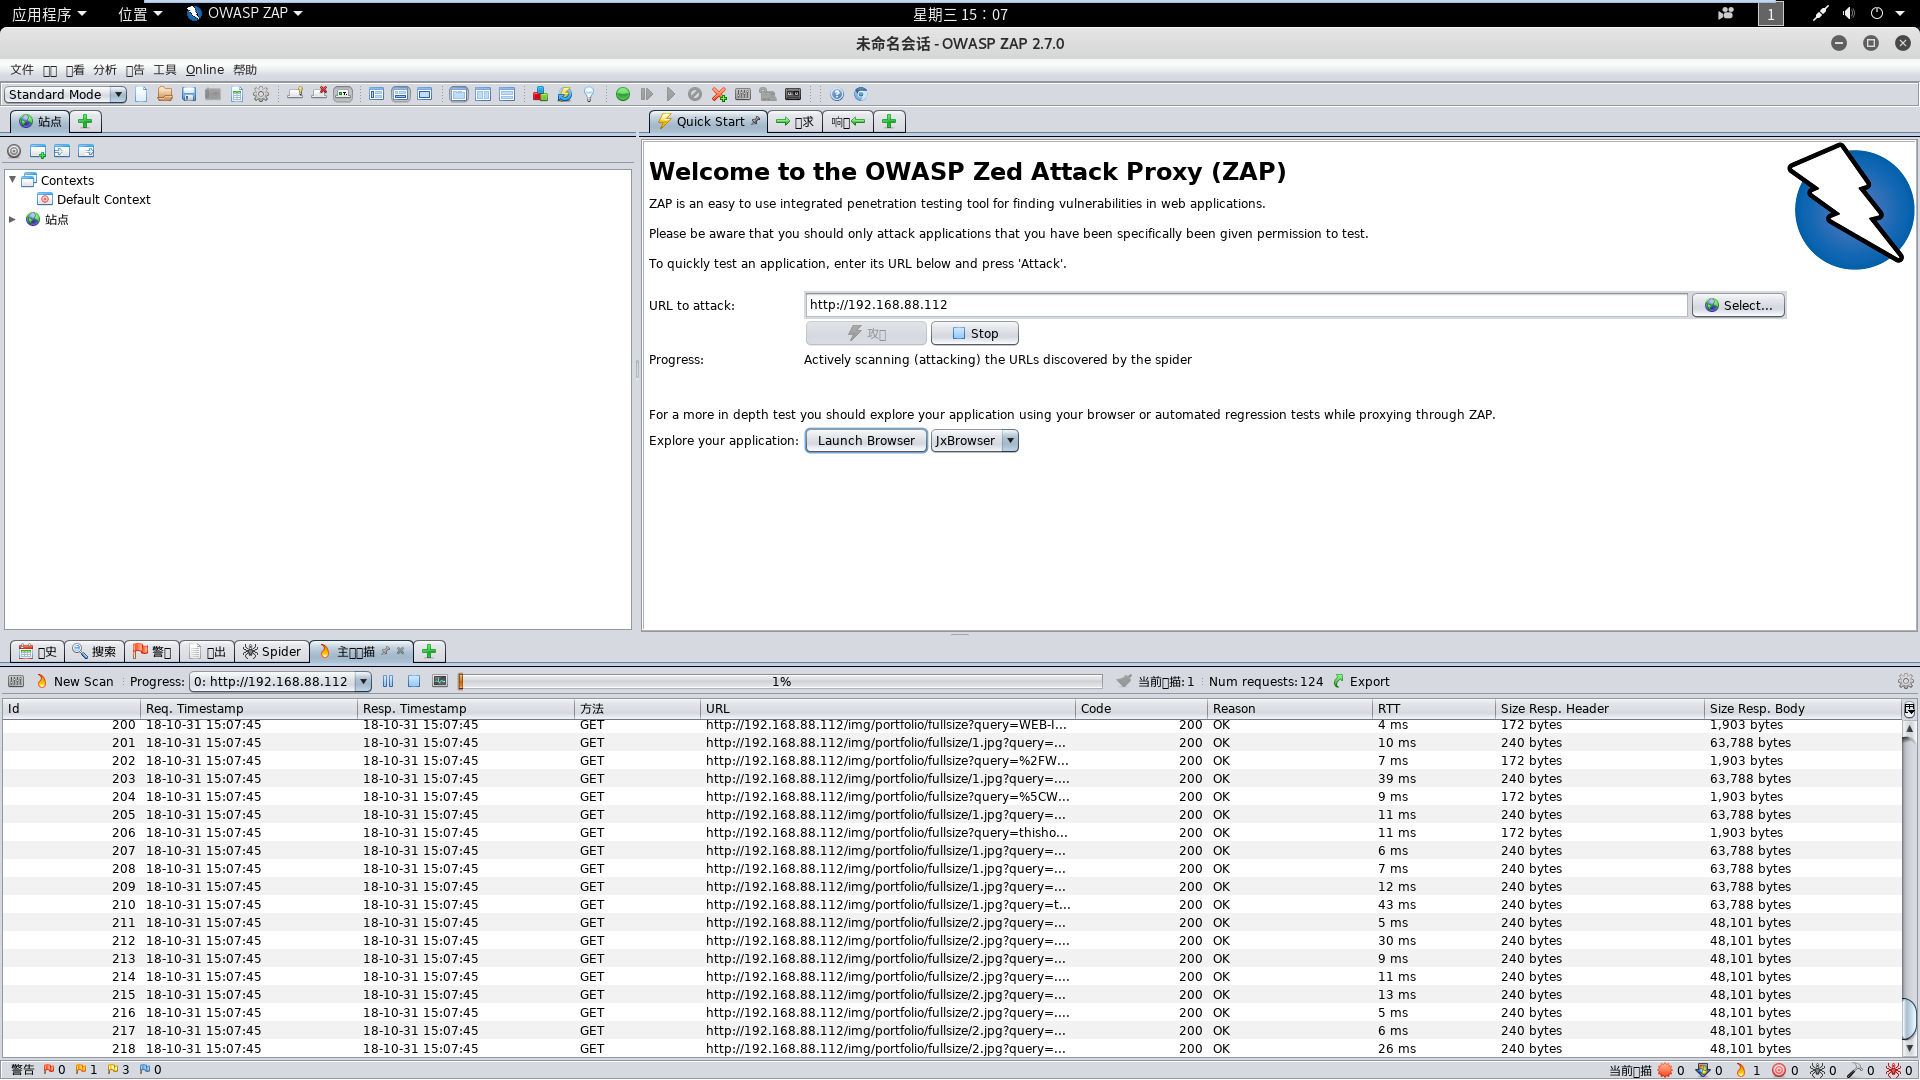This screenshot has height=1080, width=1920.
Task: Select the show-tab-names toggle icon
Action: pos(343,94)
